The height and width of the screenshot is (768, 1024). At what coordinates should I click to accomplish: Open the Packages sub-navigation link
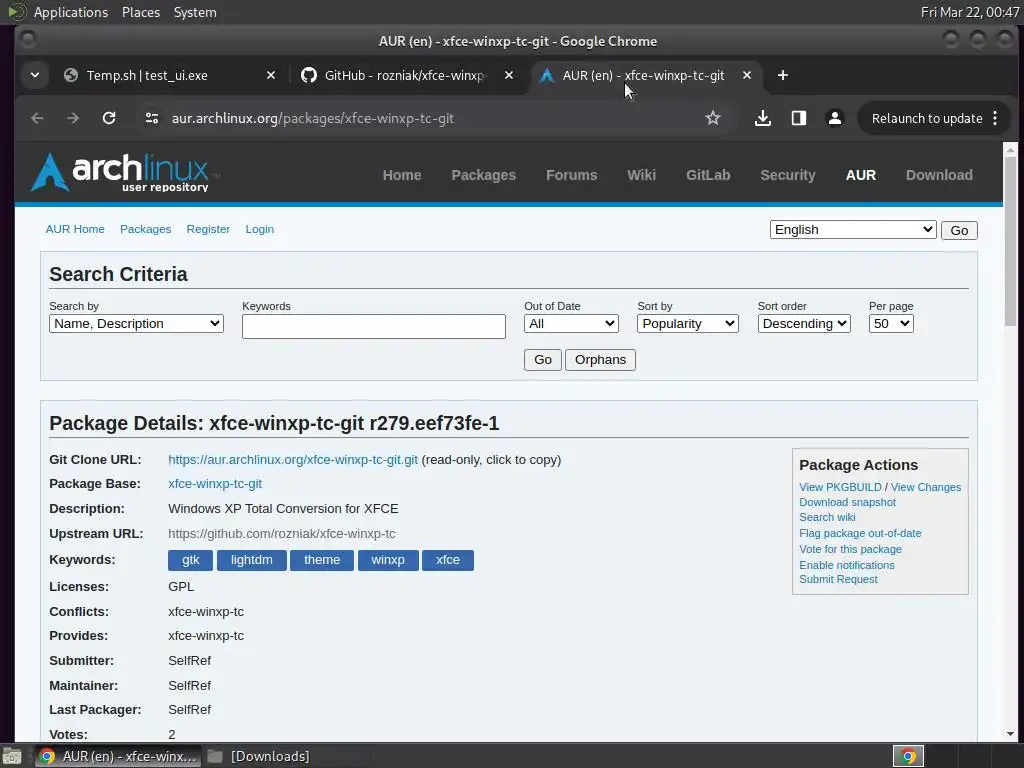click(x=146, y=229)
